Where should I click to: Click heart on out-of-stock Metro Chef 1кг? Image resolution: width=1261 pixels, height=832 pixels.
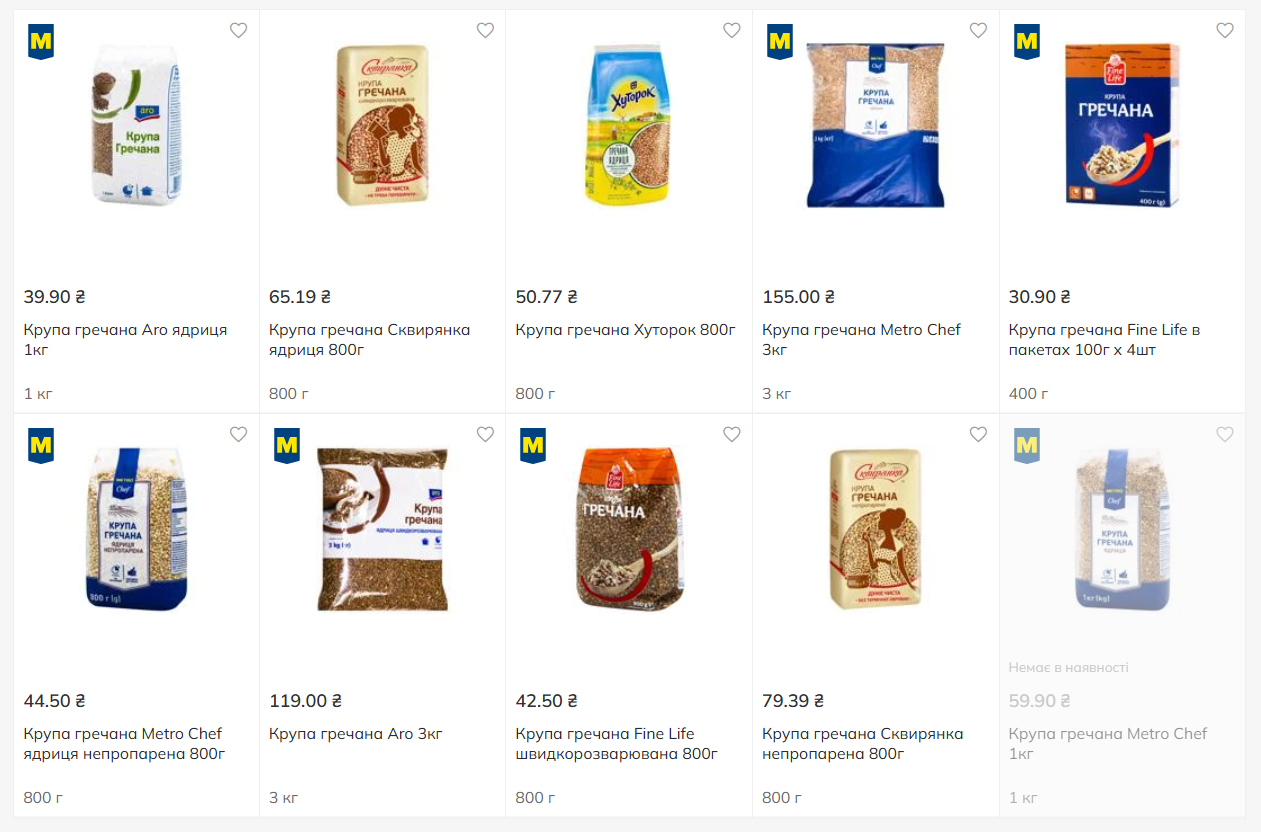pyautogui.click(x=1225, y=434)
